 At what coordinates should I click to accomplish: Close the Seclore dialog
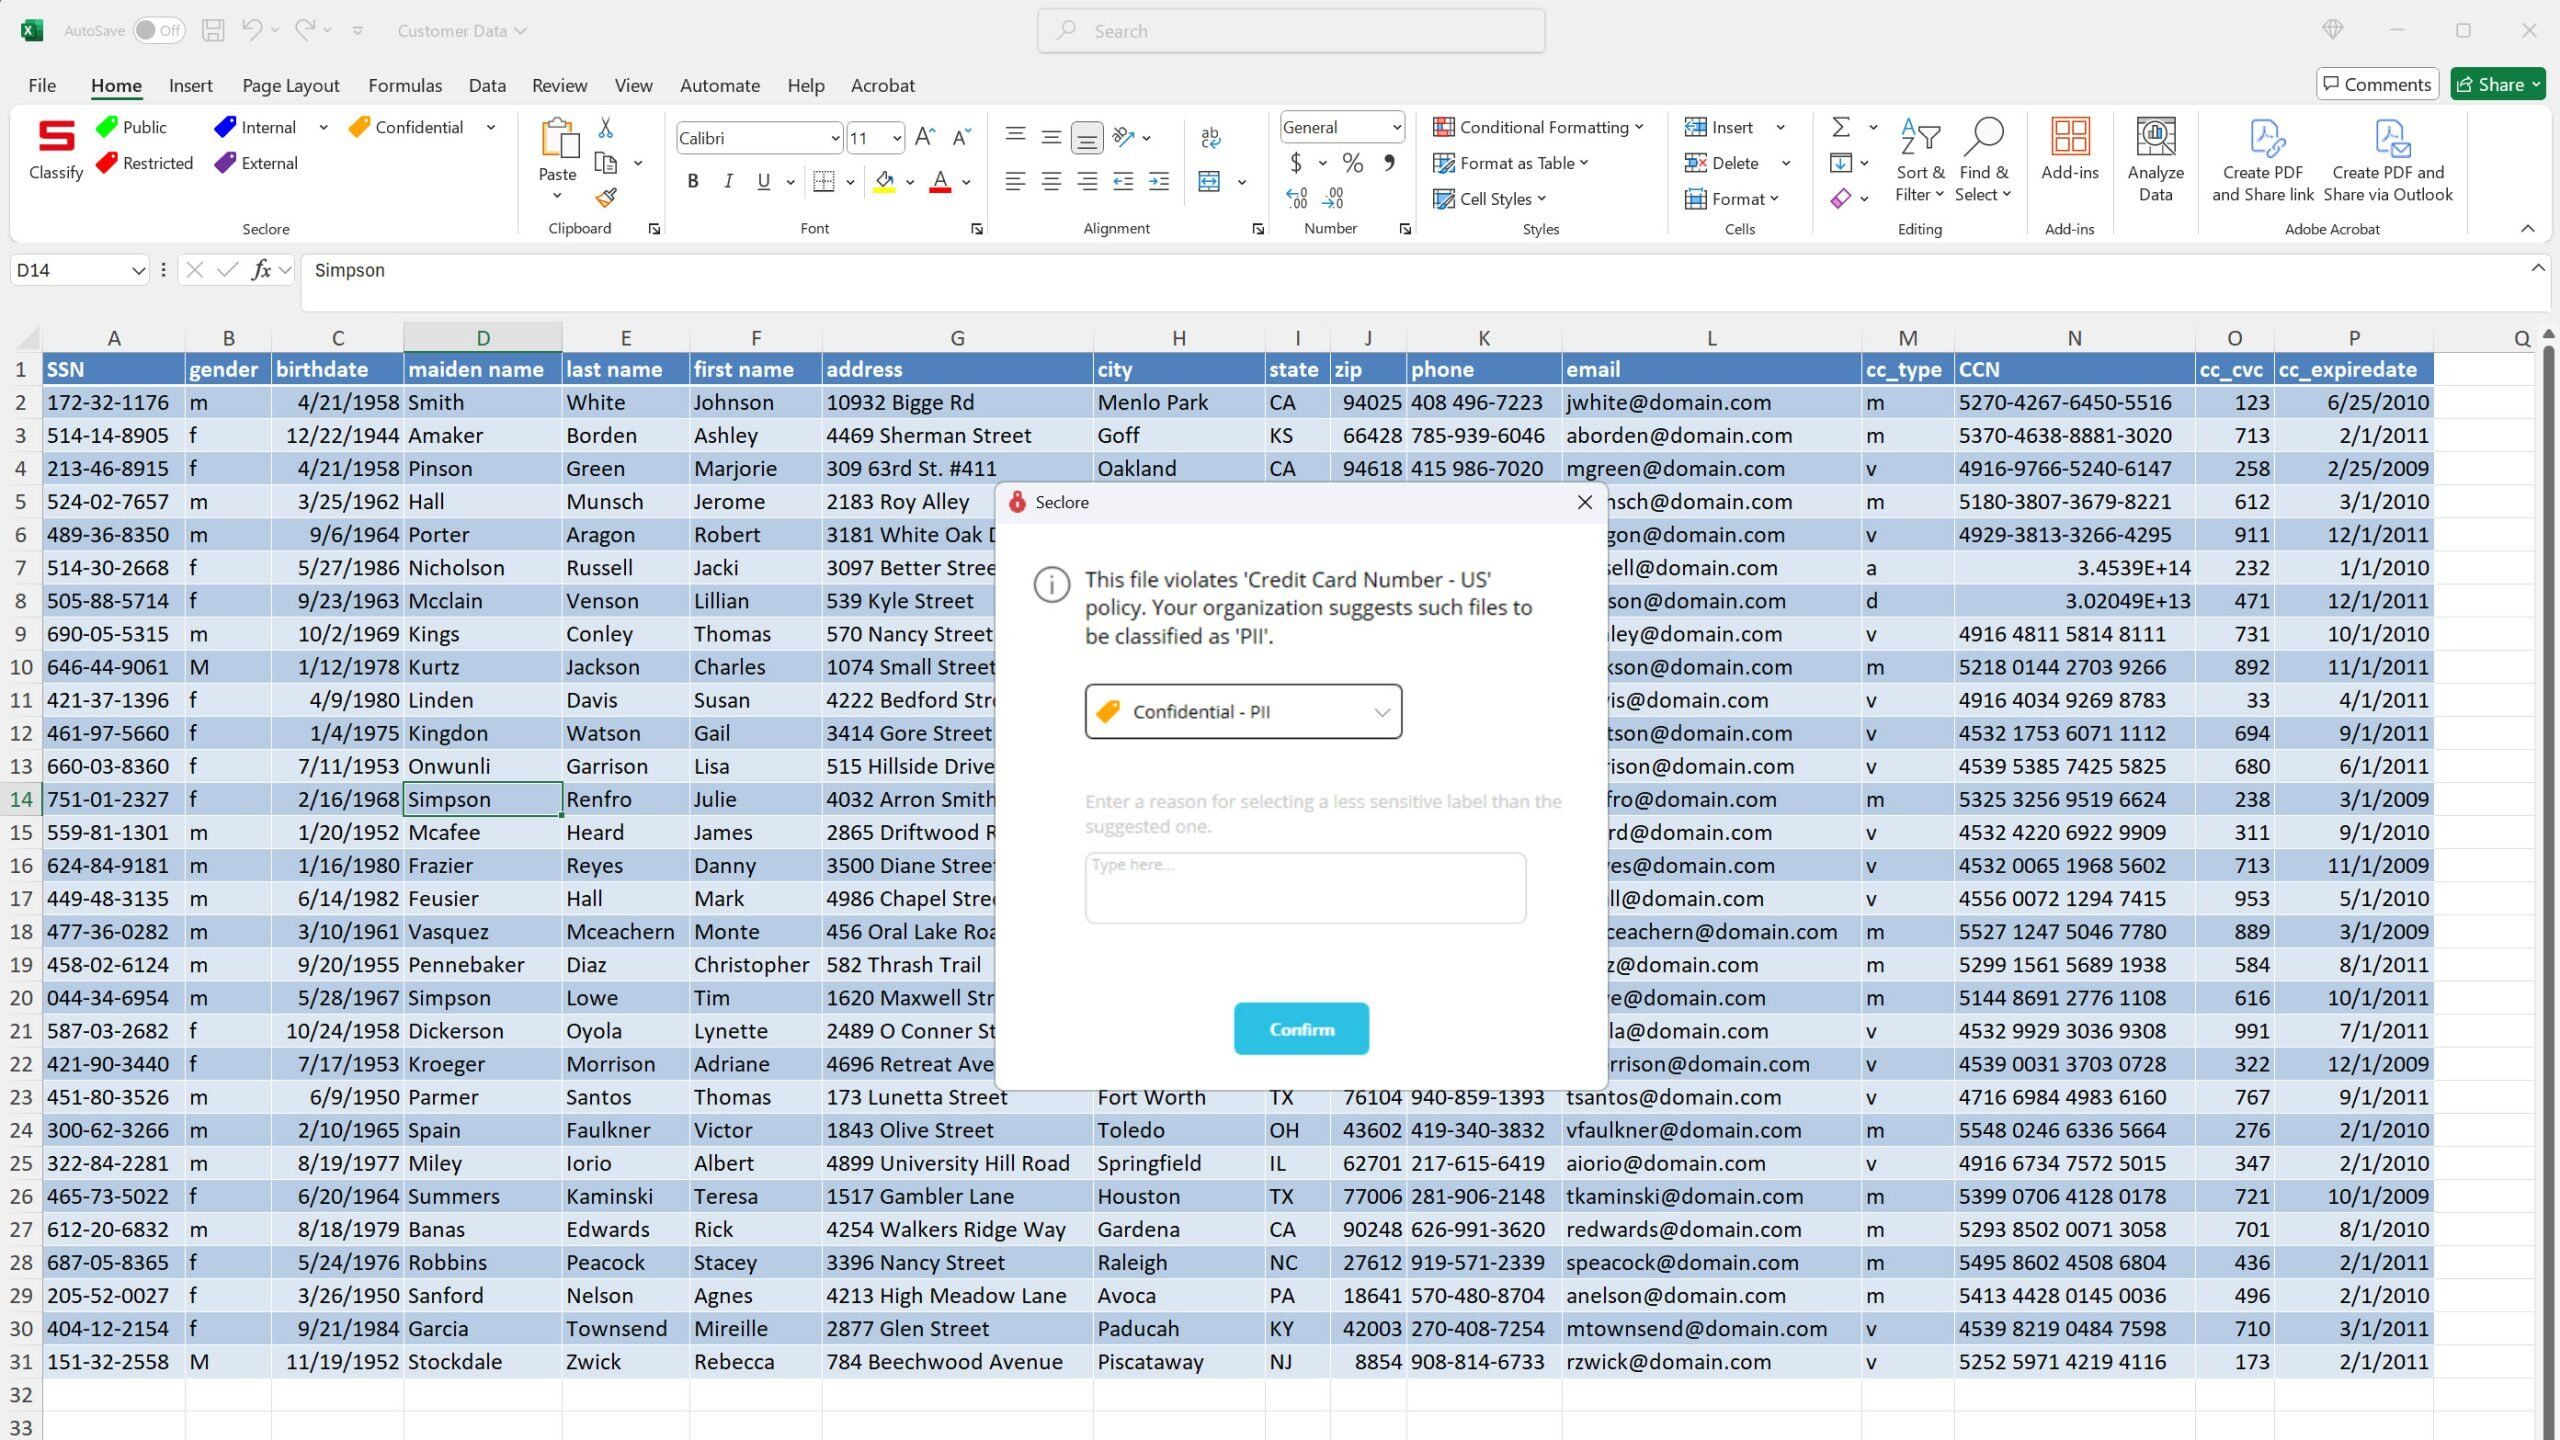coord(1585,502)
